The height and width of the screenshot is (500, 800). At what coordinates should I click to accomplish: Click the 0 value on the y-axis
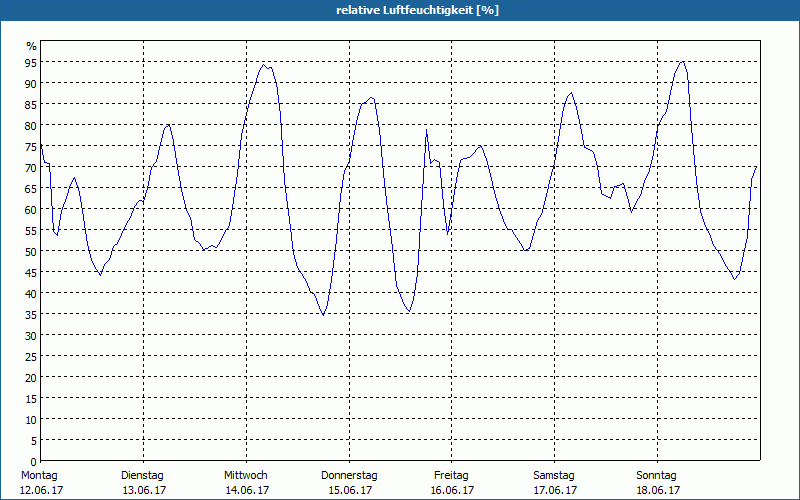pyautogui.click(x=34, y=461)
